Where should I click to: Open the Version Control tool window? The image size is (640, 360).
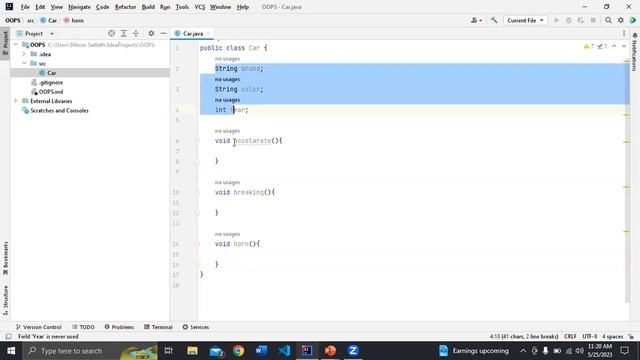pos(38,327)
